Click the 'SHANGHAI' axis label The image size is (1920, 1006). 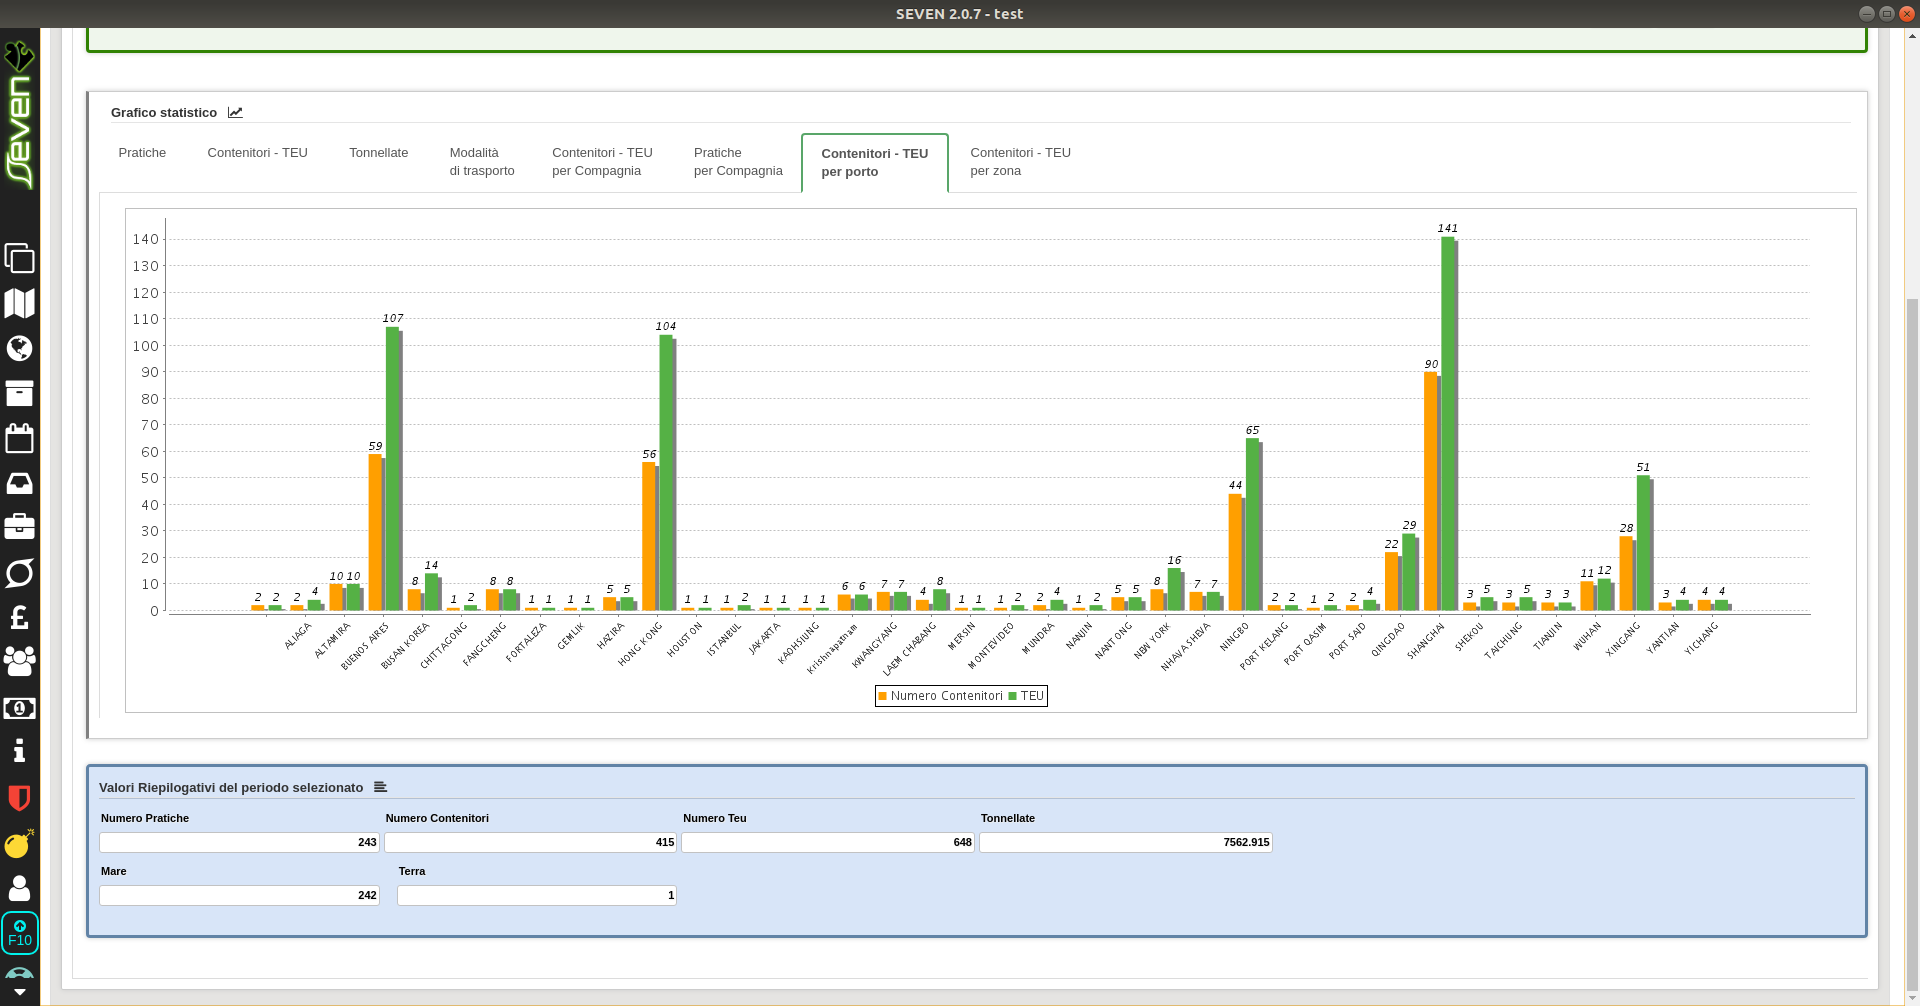[1427, 641]
